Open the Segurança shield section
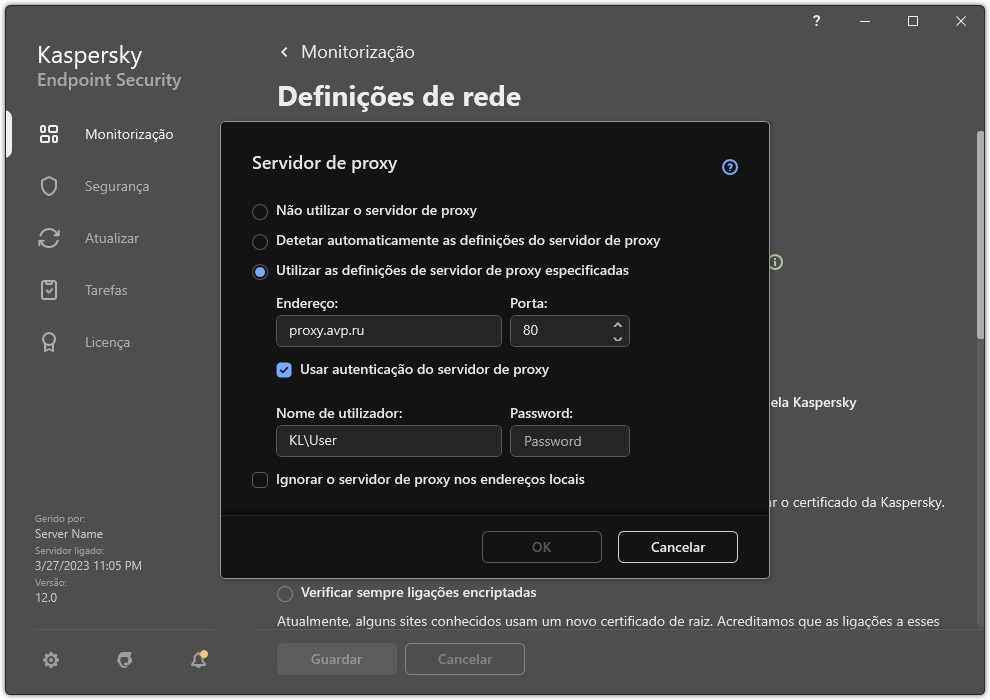 (48, 186)
